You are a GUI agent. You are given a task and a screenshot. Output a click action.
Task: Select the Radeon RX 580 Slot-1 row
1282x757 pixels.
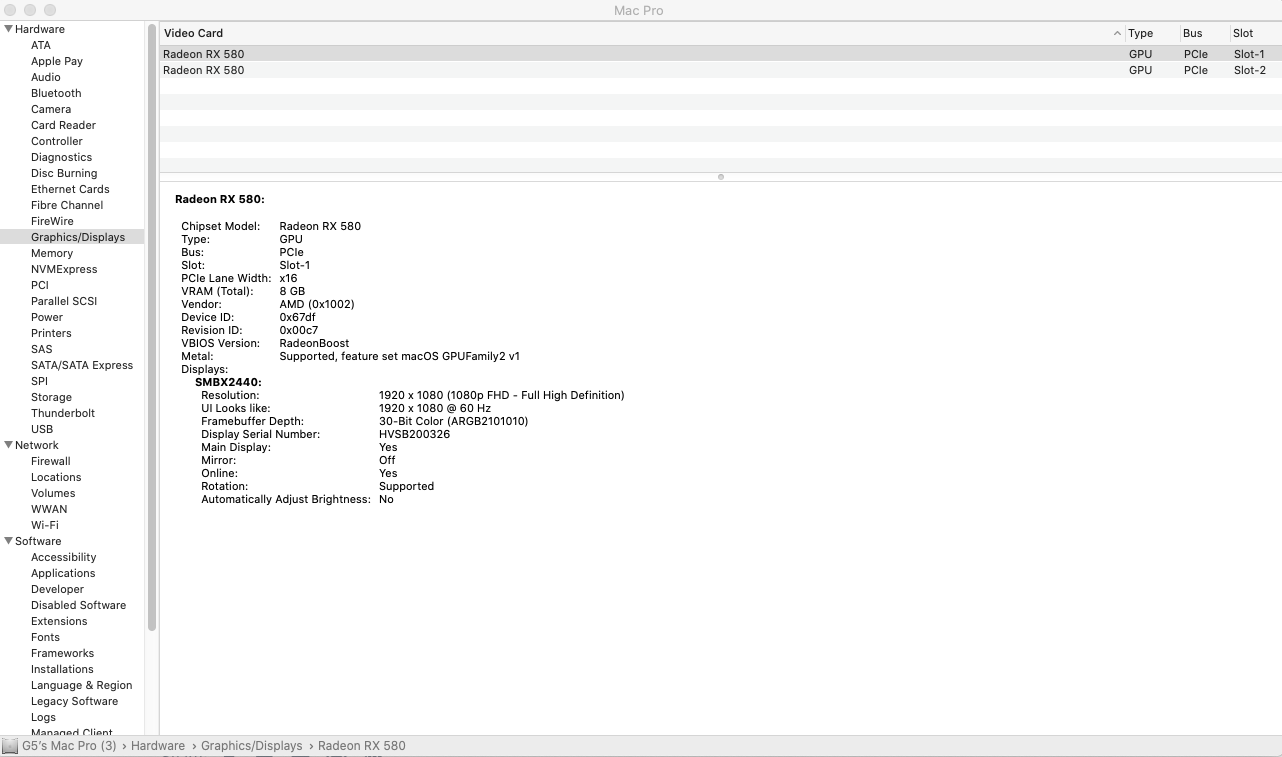[720, 54]
